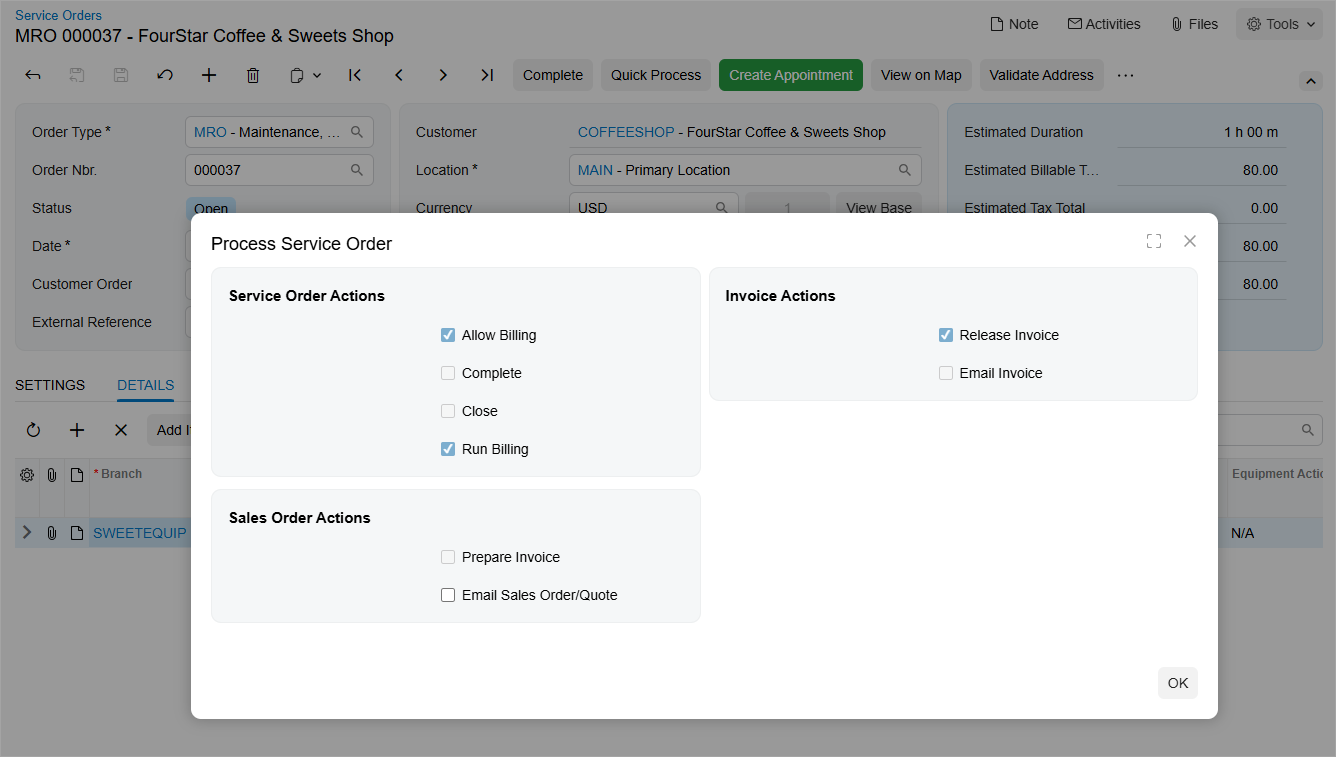Maximize the Process Service Order dialog
1336x757 pixels.
click(1154, 241)
